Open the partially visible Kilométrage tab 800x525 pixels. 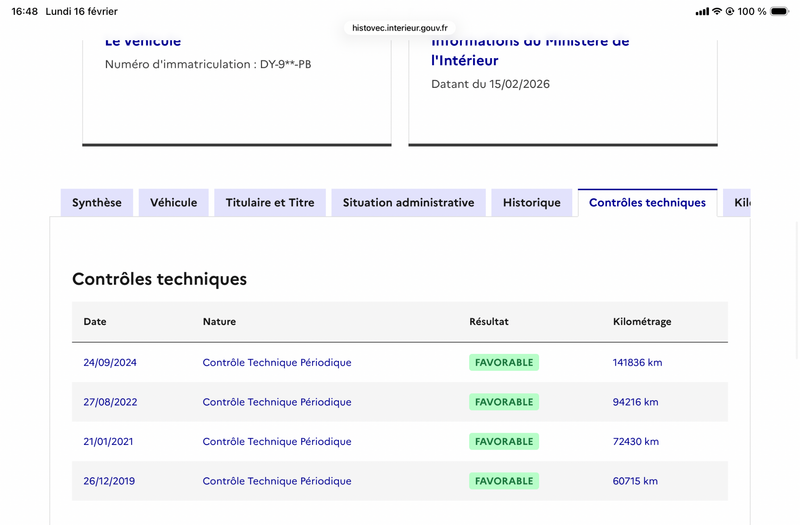(737, 203)
